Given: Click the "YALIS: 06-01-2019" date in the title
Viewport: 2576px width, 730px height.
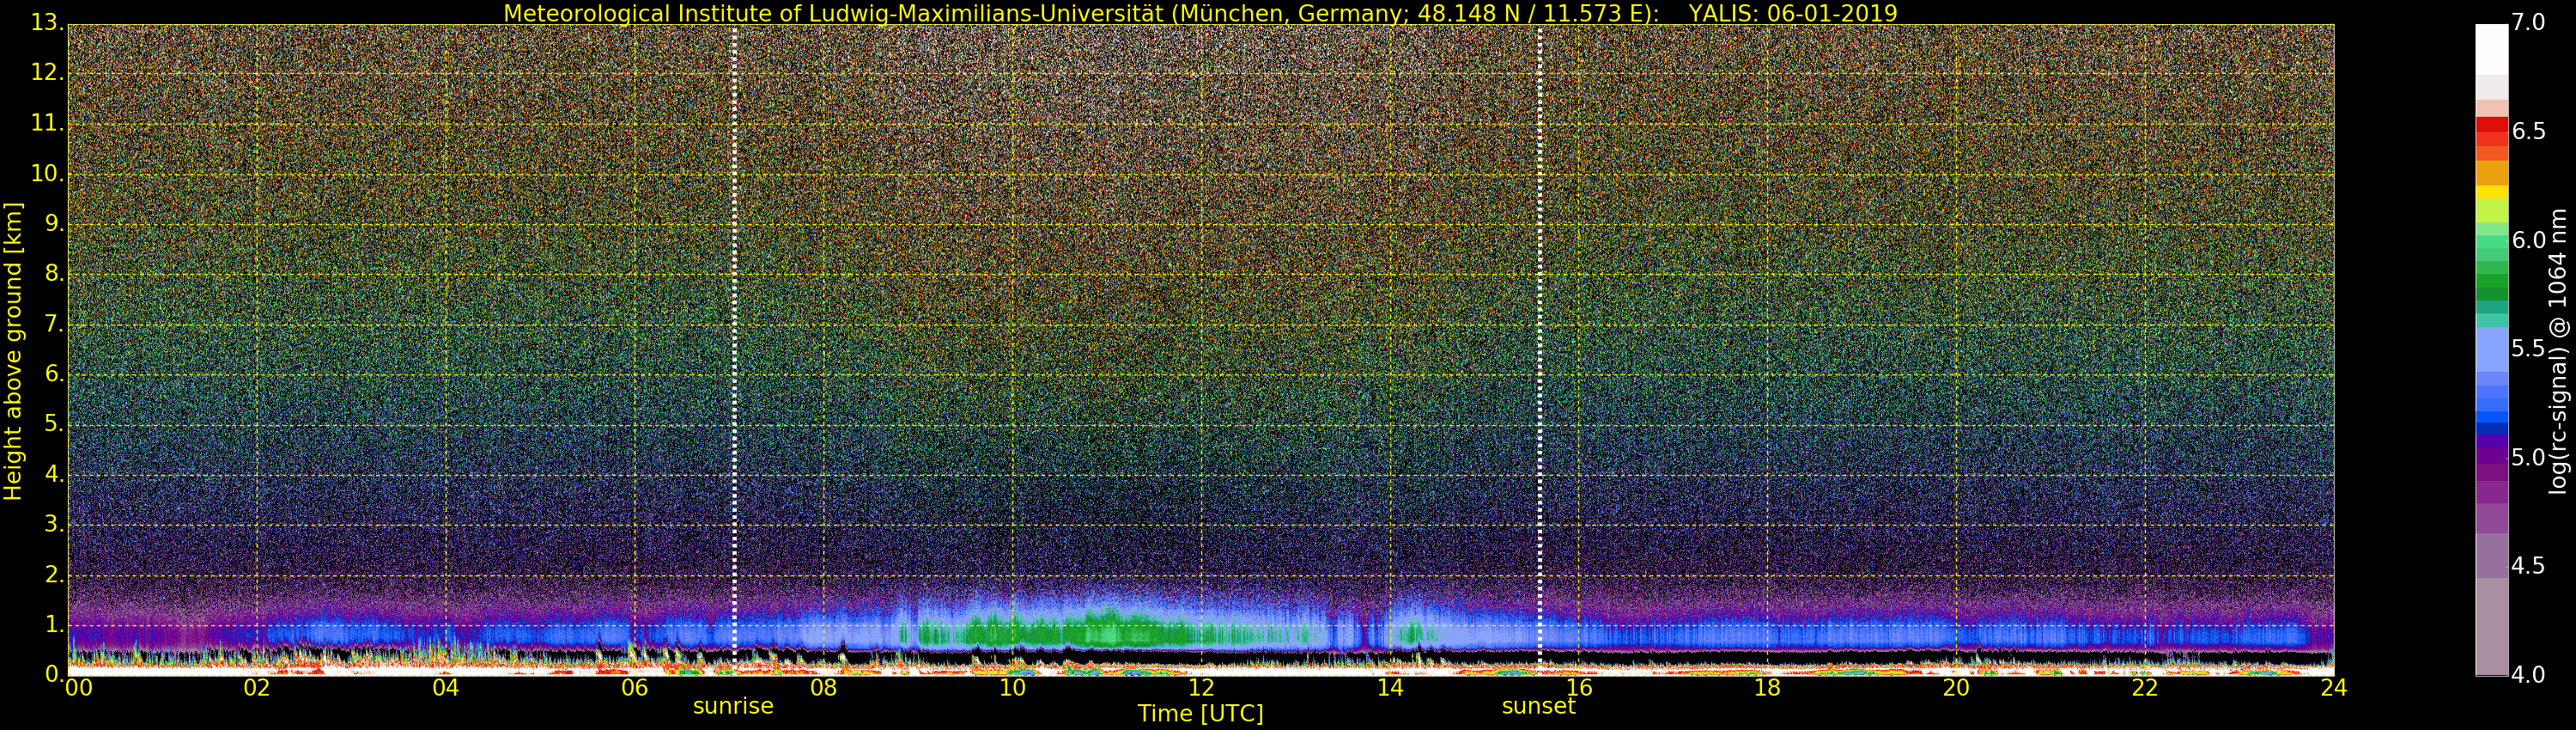Looking at the screenshot, I should point(1793,13).
